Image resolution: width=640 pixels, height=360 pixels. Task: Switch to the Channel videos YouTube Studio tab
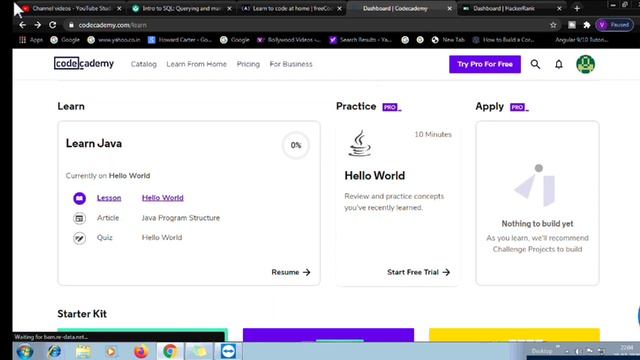[x=71, y=8]
